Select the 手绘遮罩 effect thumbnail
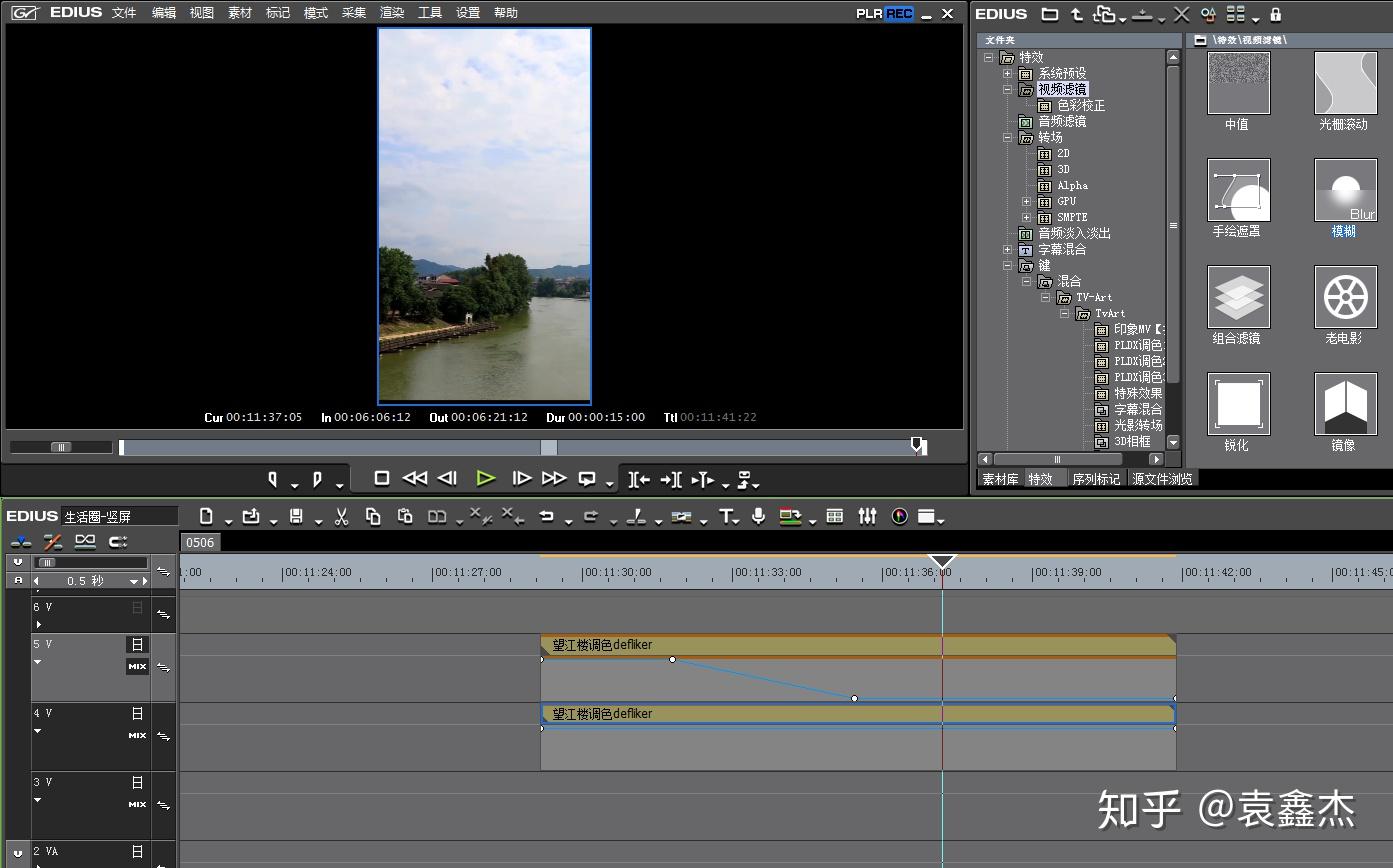 coord(1238,191)
